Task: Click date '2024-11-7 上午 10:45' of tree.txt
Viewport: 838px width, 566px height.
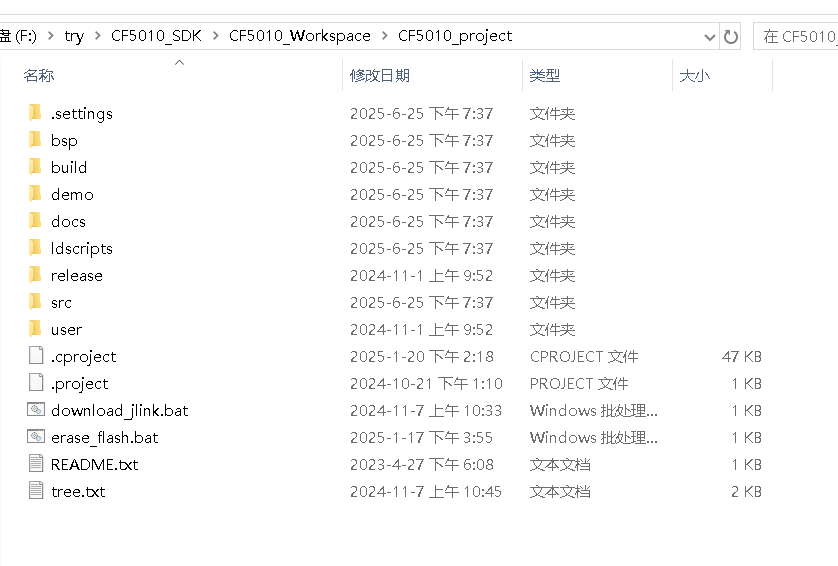Action: (x=426, y=491)
